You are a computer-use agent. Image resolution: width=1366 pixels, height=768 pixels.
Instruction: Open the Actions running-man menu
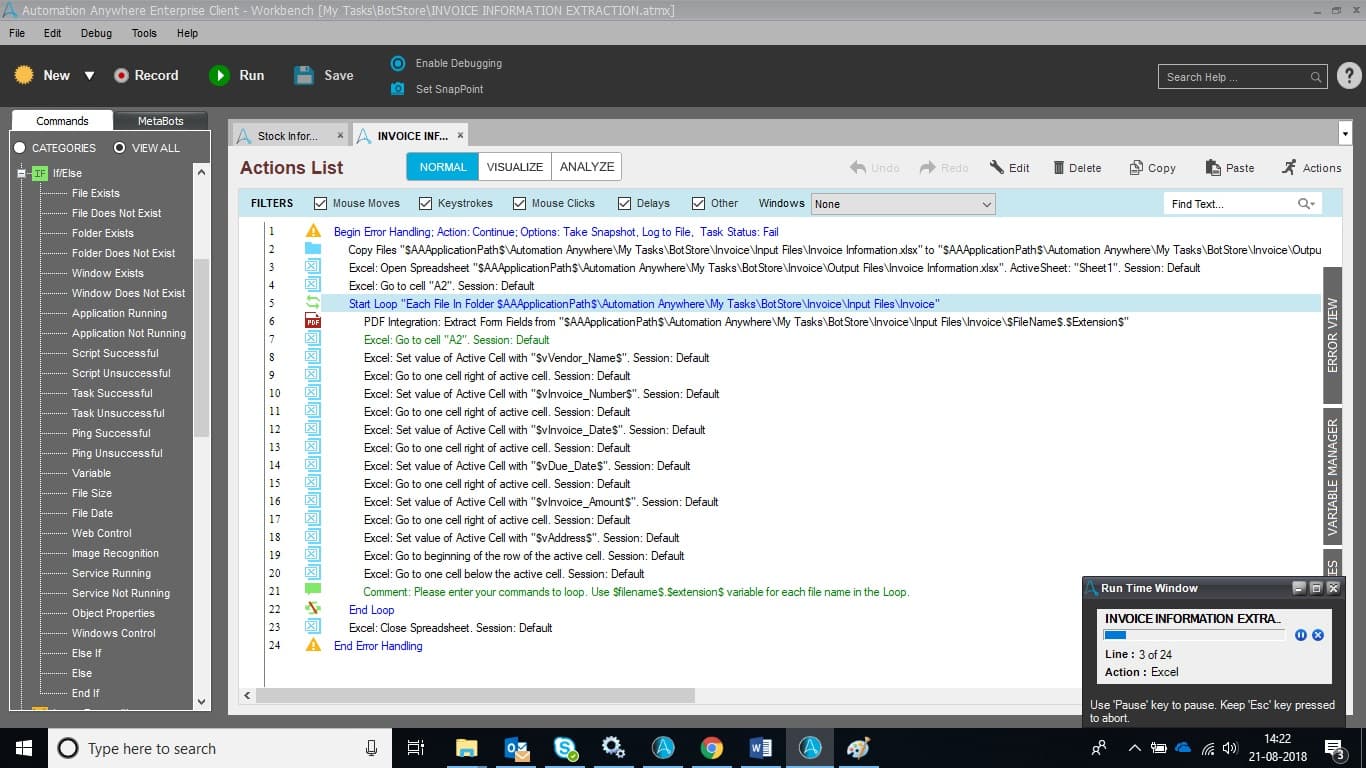click(1311, 168)
